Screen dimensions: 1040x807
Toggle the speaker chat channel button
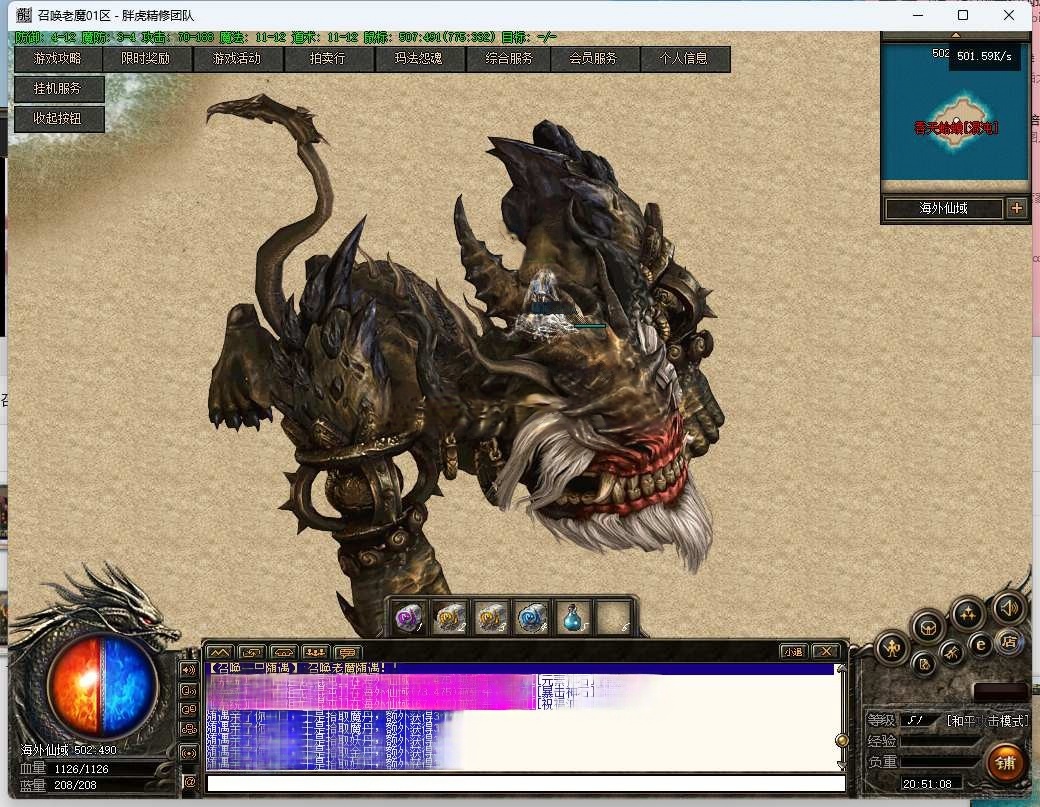189,670
